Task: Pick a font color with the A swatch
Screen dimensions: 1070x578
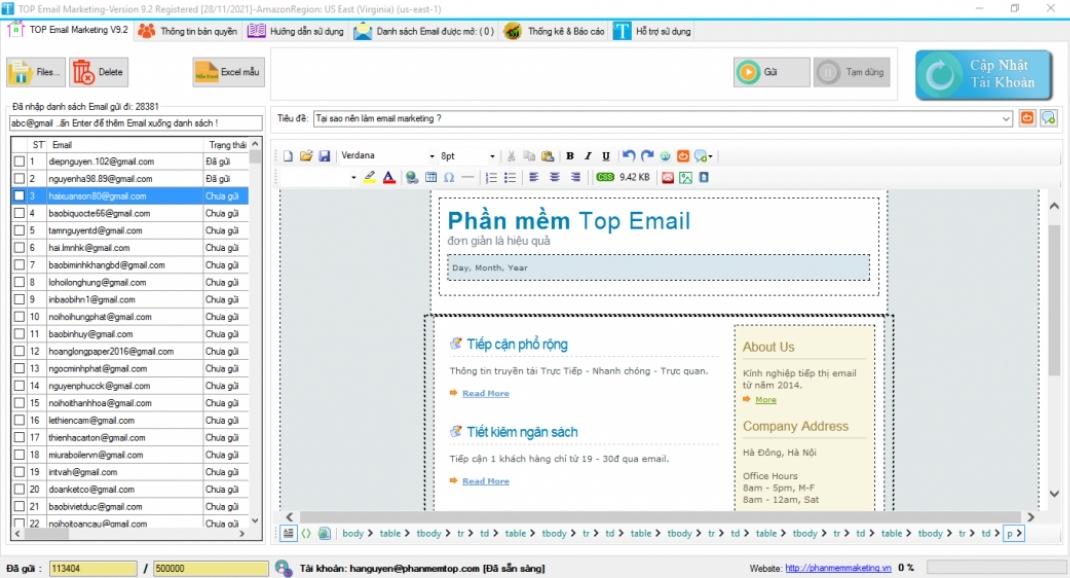Action: click(386, 177)
